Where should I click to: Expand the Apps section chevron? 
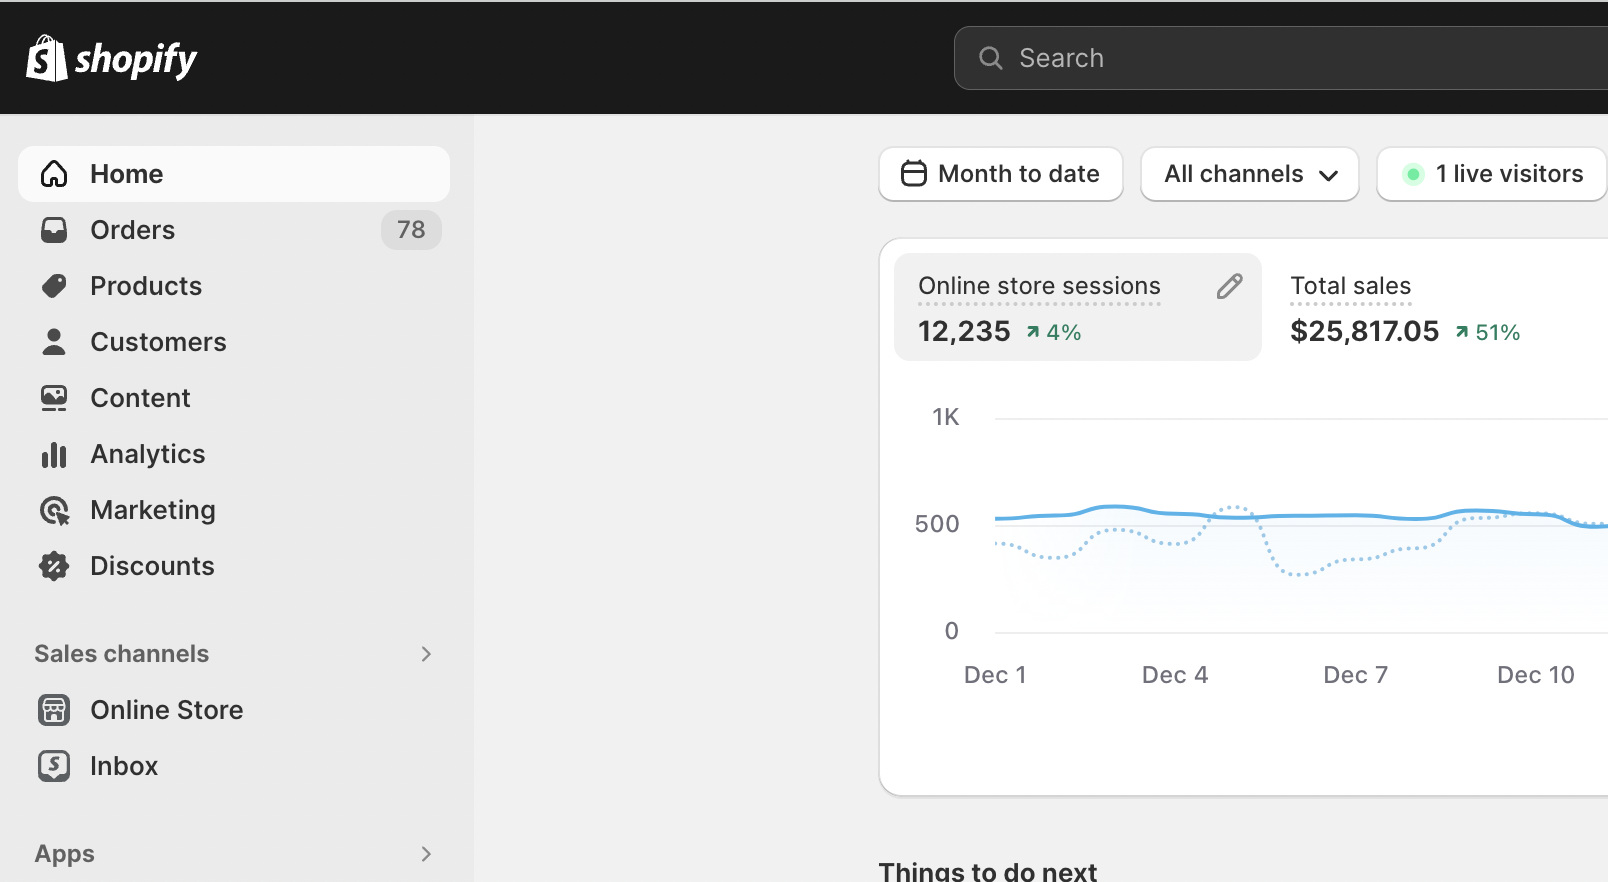(x=427, y=854)
